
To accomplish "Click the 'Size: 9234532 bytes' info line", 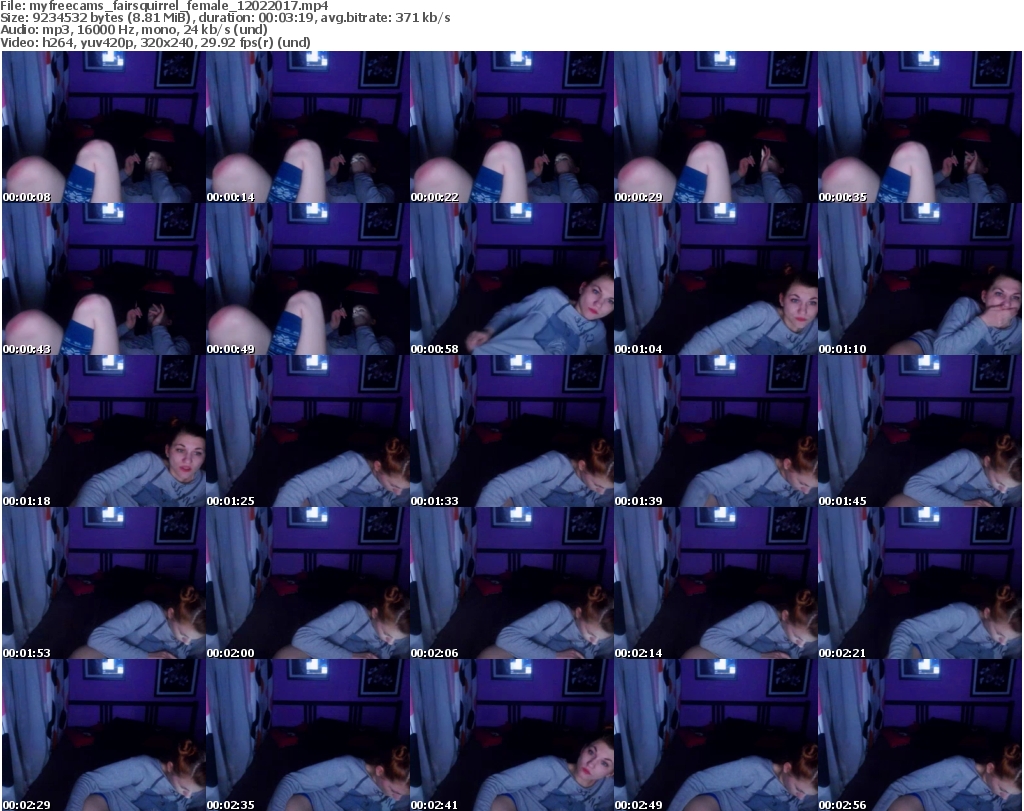I will [225, 18].
